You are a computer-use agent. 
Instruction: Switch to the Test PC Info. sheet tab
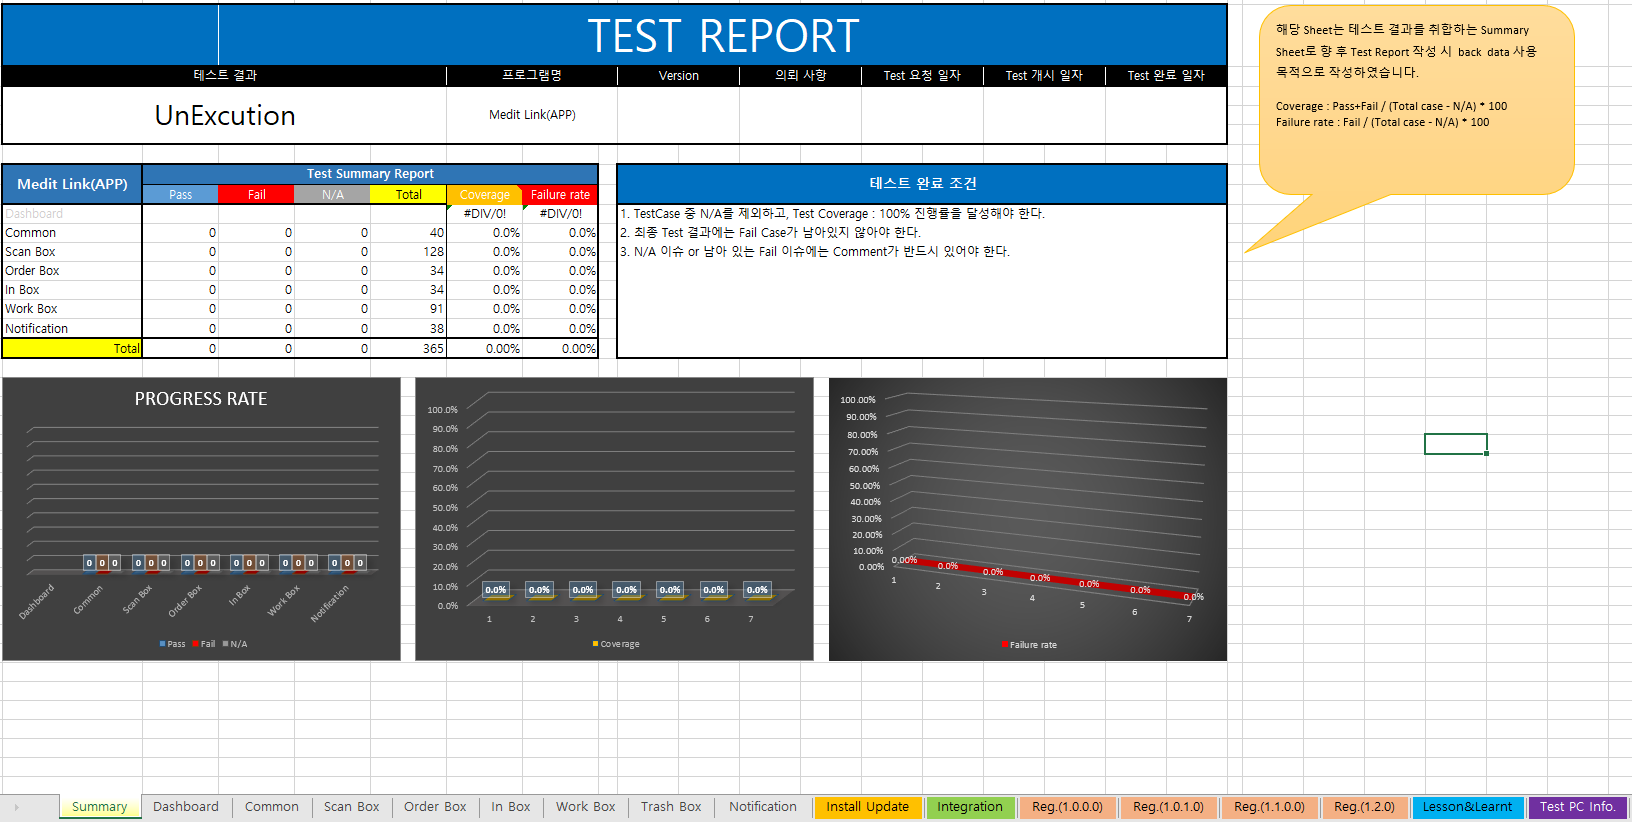[x=1577, y=807]
